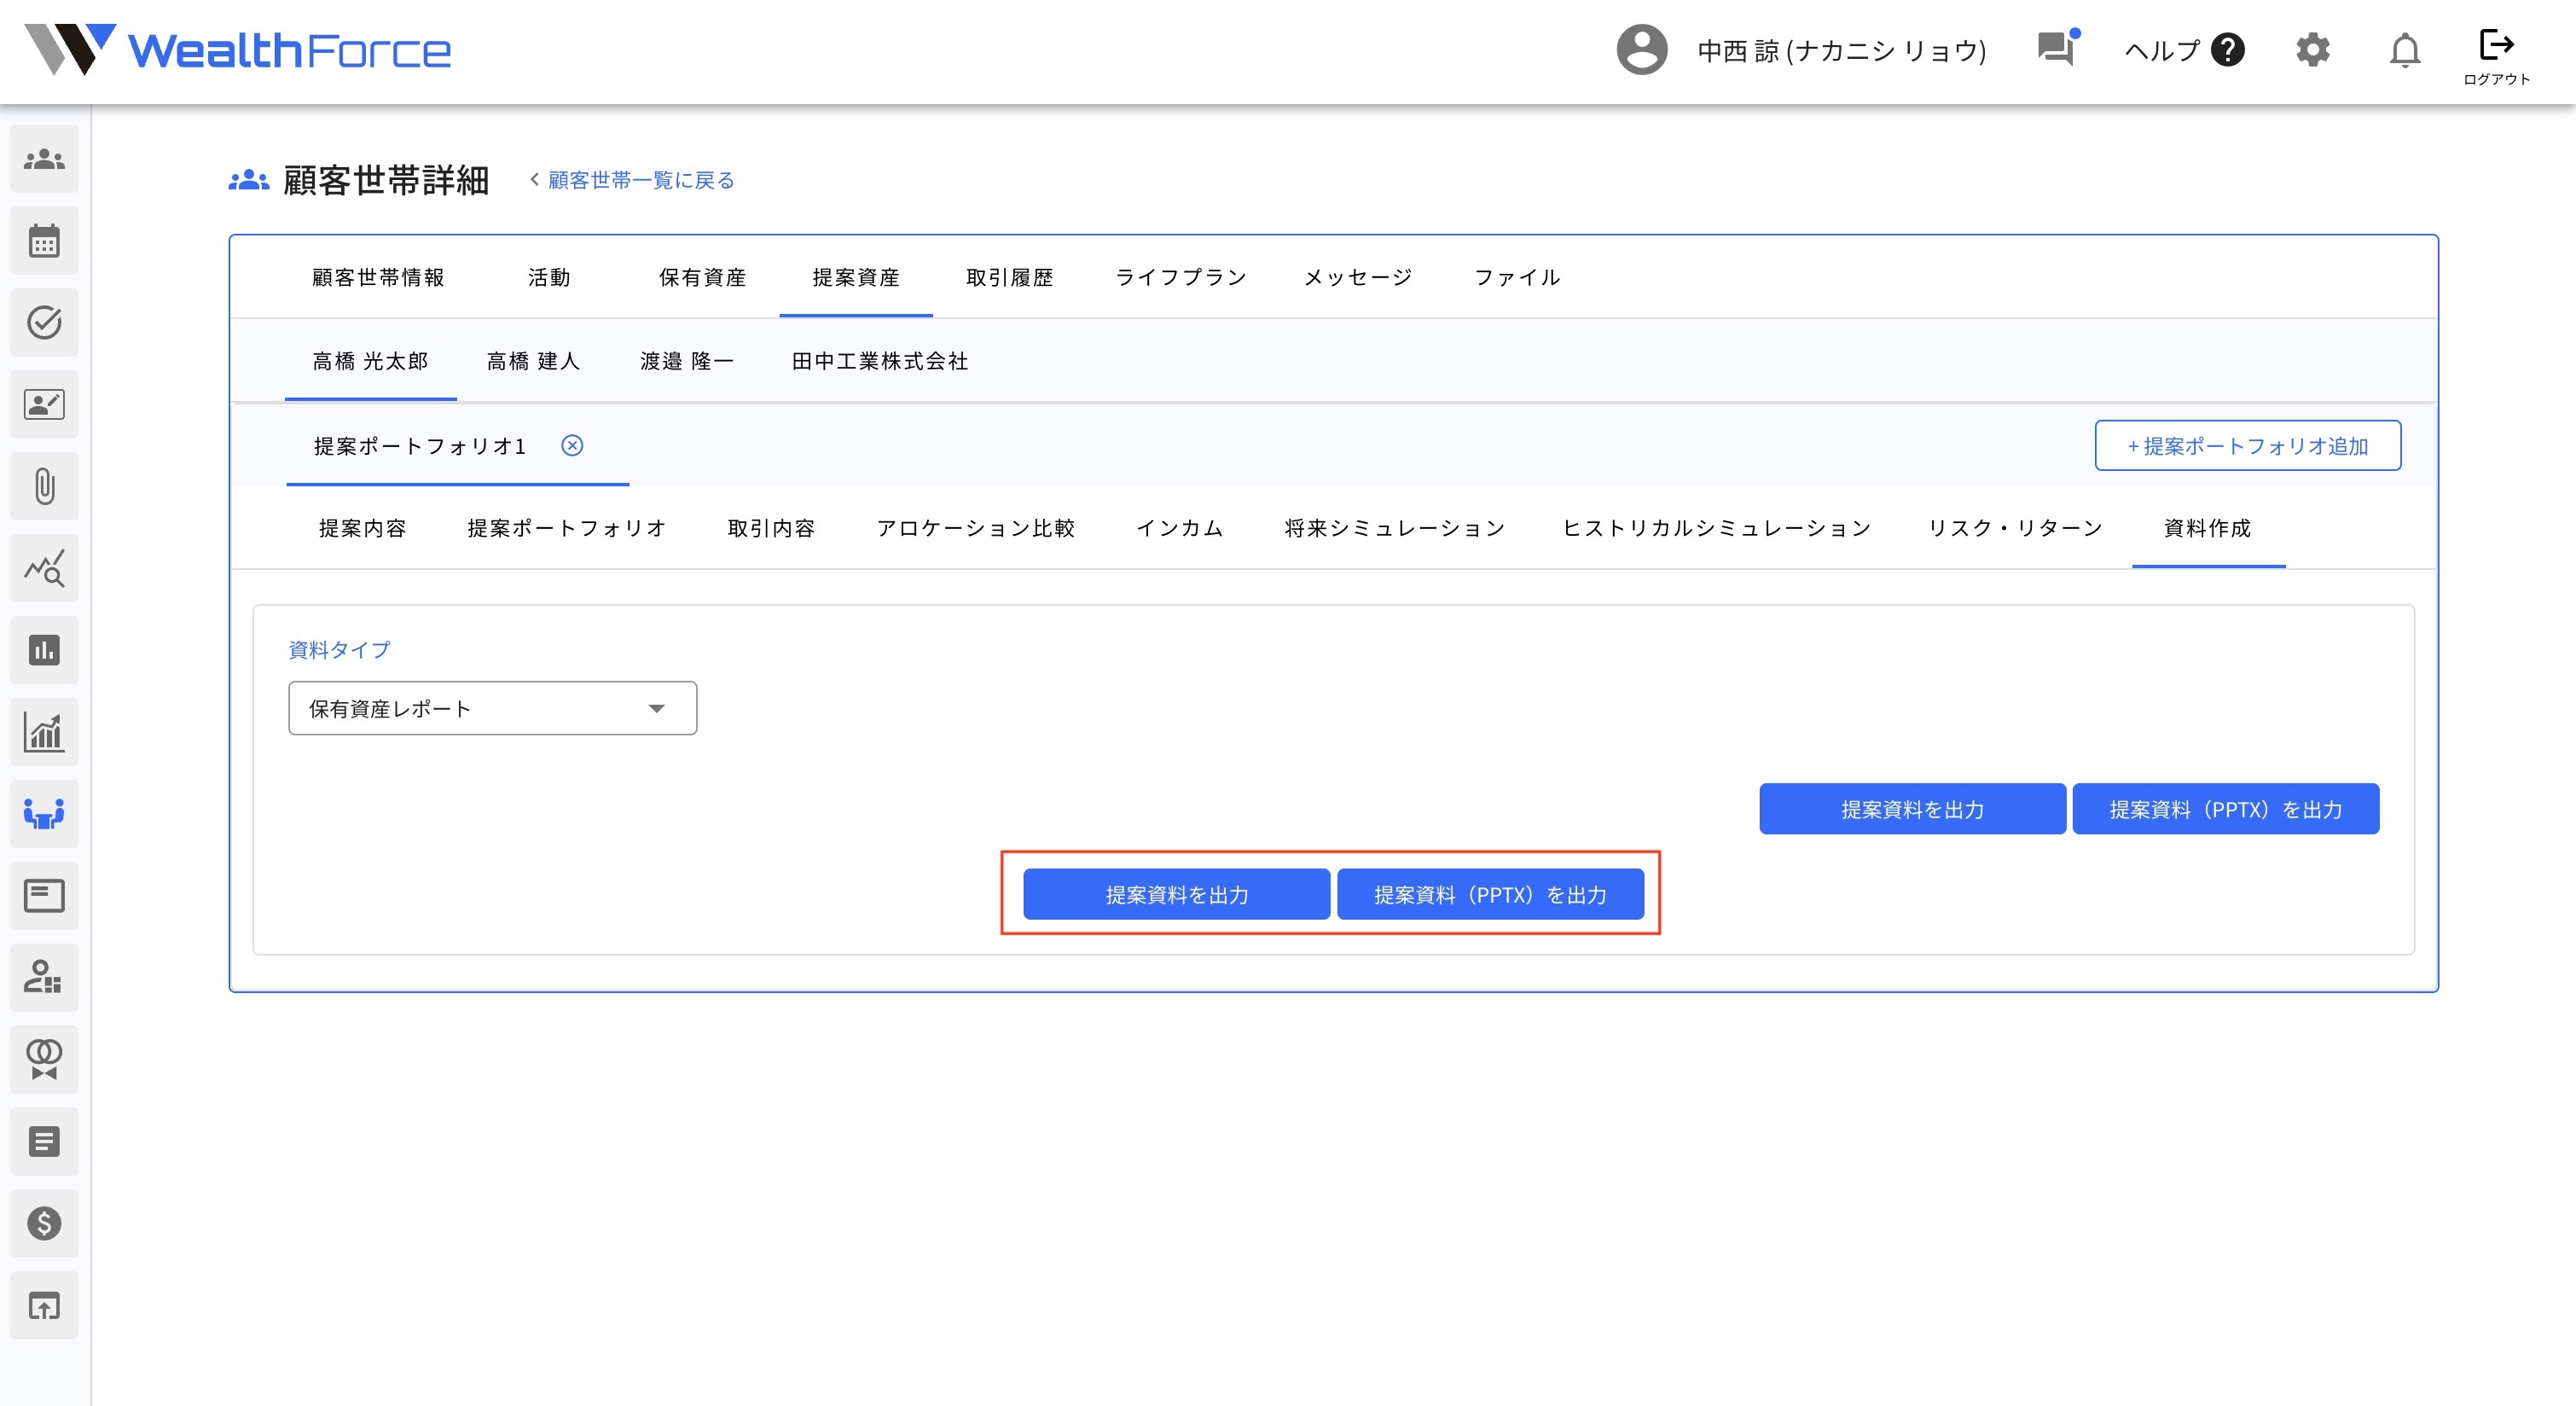2576x1406 pixels.
Task: Open the アロケーション比較 sub-tab
Action: pos(976,528)
